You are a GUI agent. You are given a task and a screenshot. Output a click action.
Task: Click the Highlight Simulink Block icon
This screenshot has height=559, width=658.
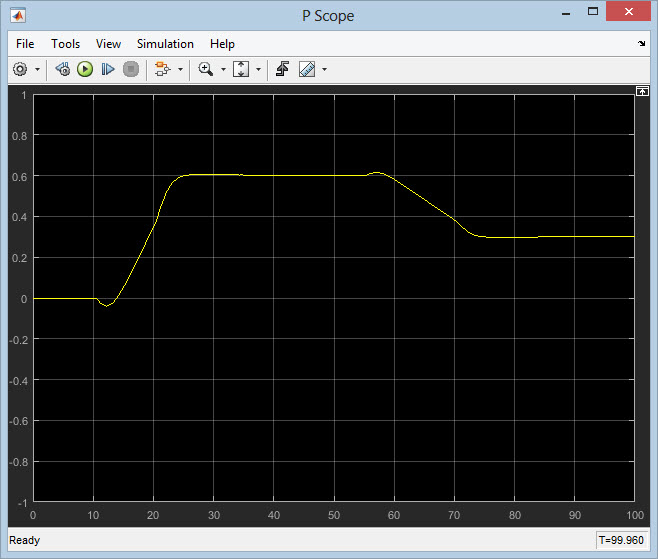(162, 69)
